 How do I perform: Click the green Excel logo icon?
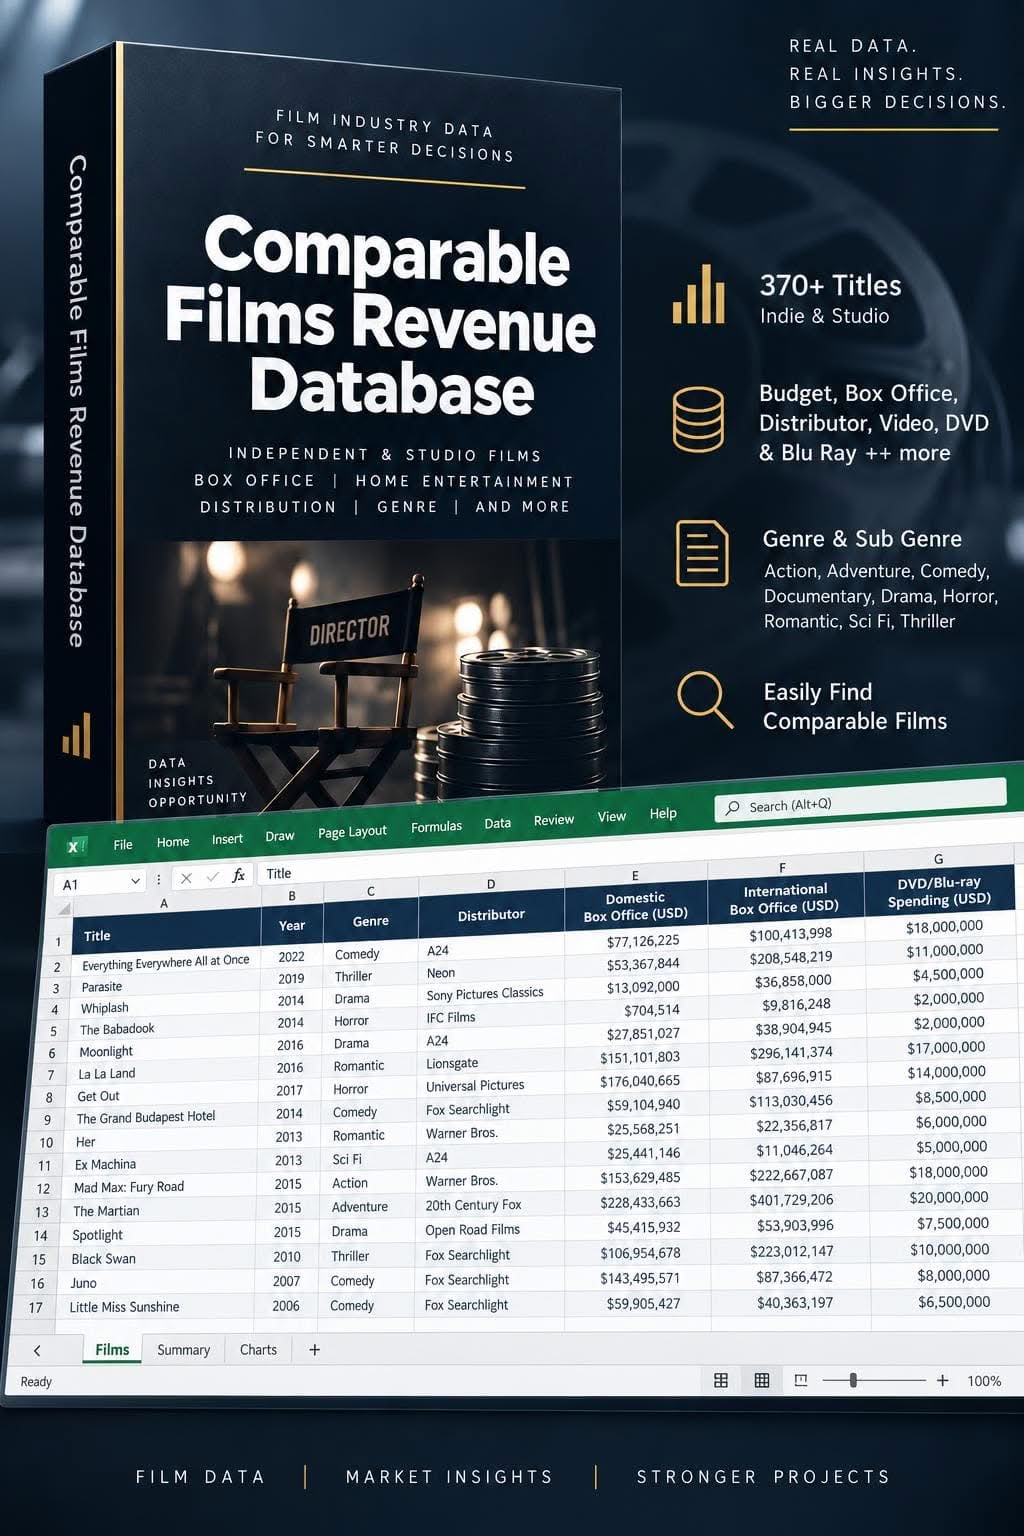click(75, 846)
